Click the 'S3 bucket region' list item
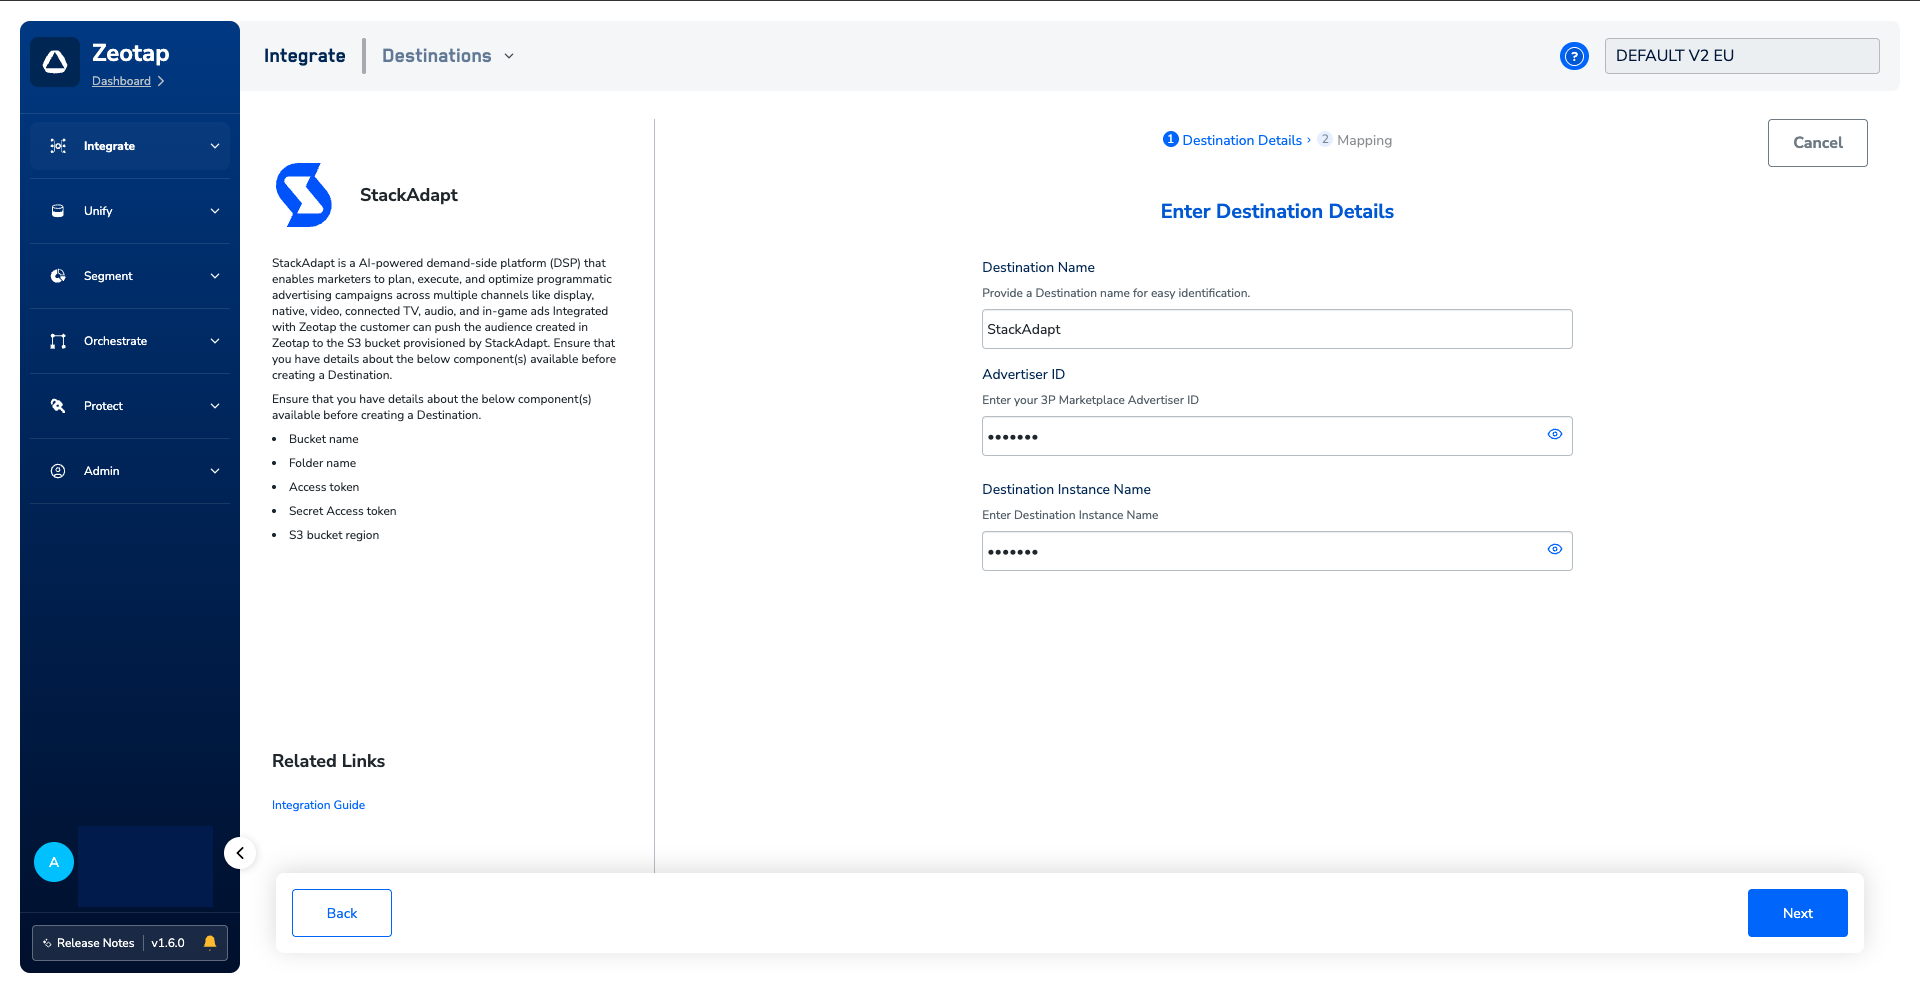This screenshot has width=1920, height=993. click(334, 535)
